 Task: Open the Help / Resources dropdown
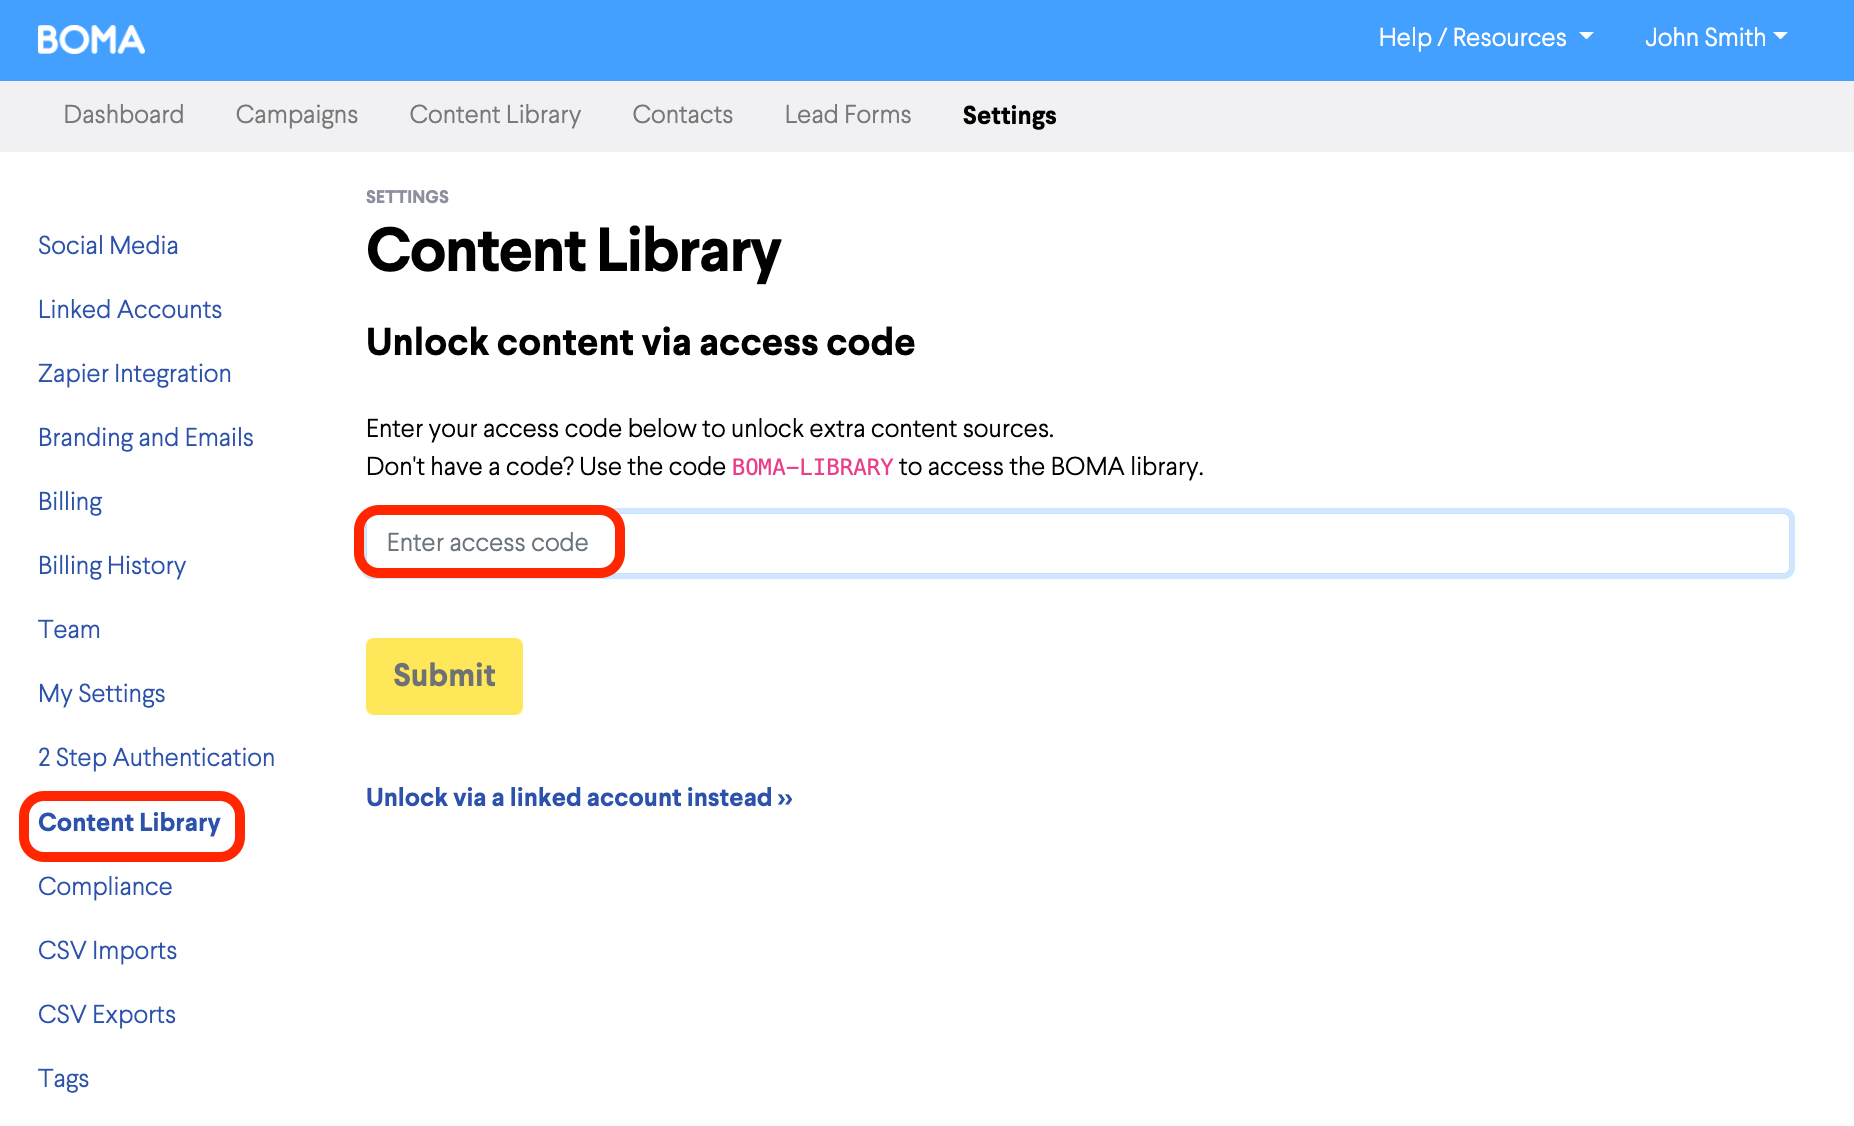(x=1485, y=38)
